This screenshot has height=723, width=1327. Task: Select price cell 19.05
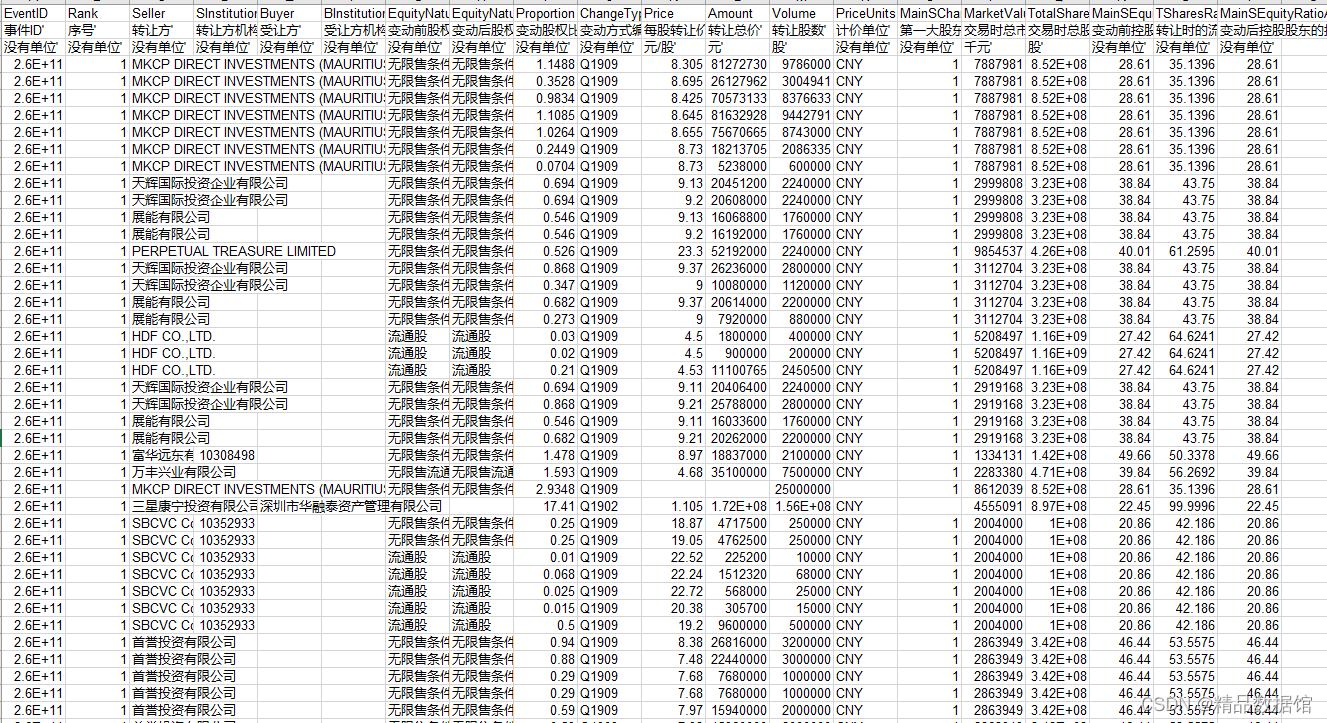[x=673, y=540]
